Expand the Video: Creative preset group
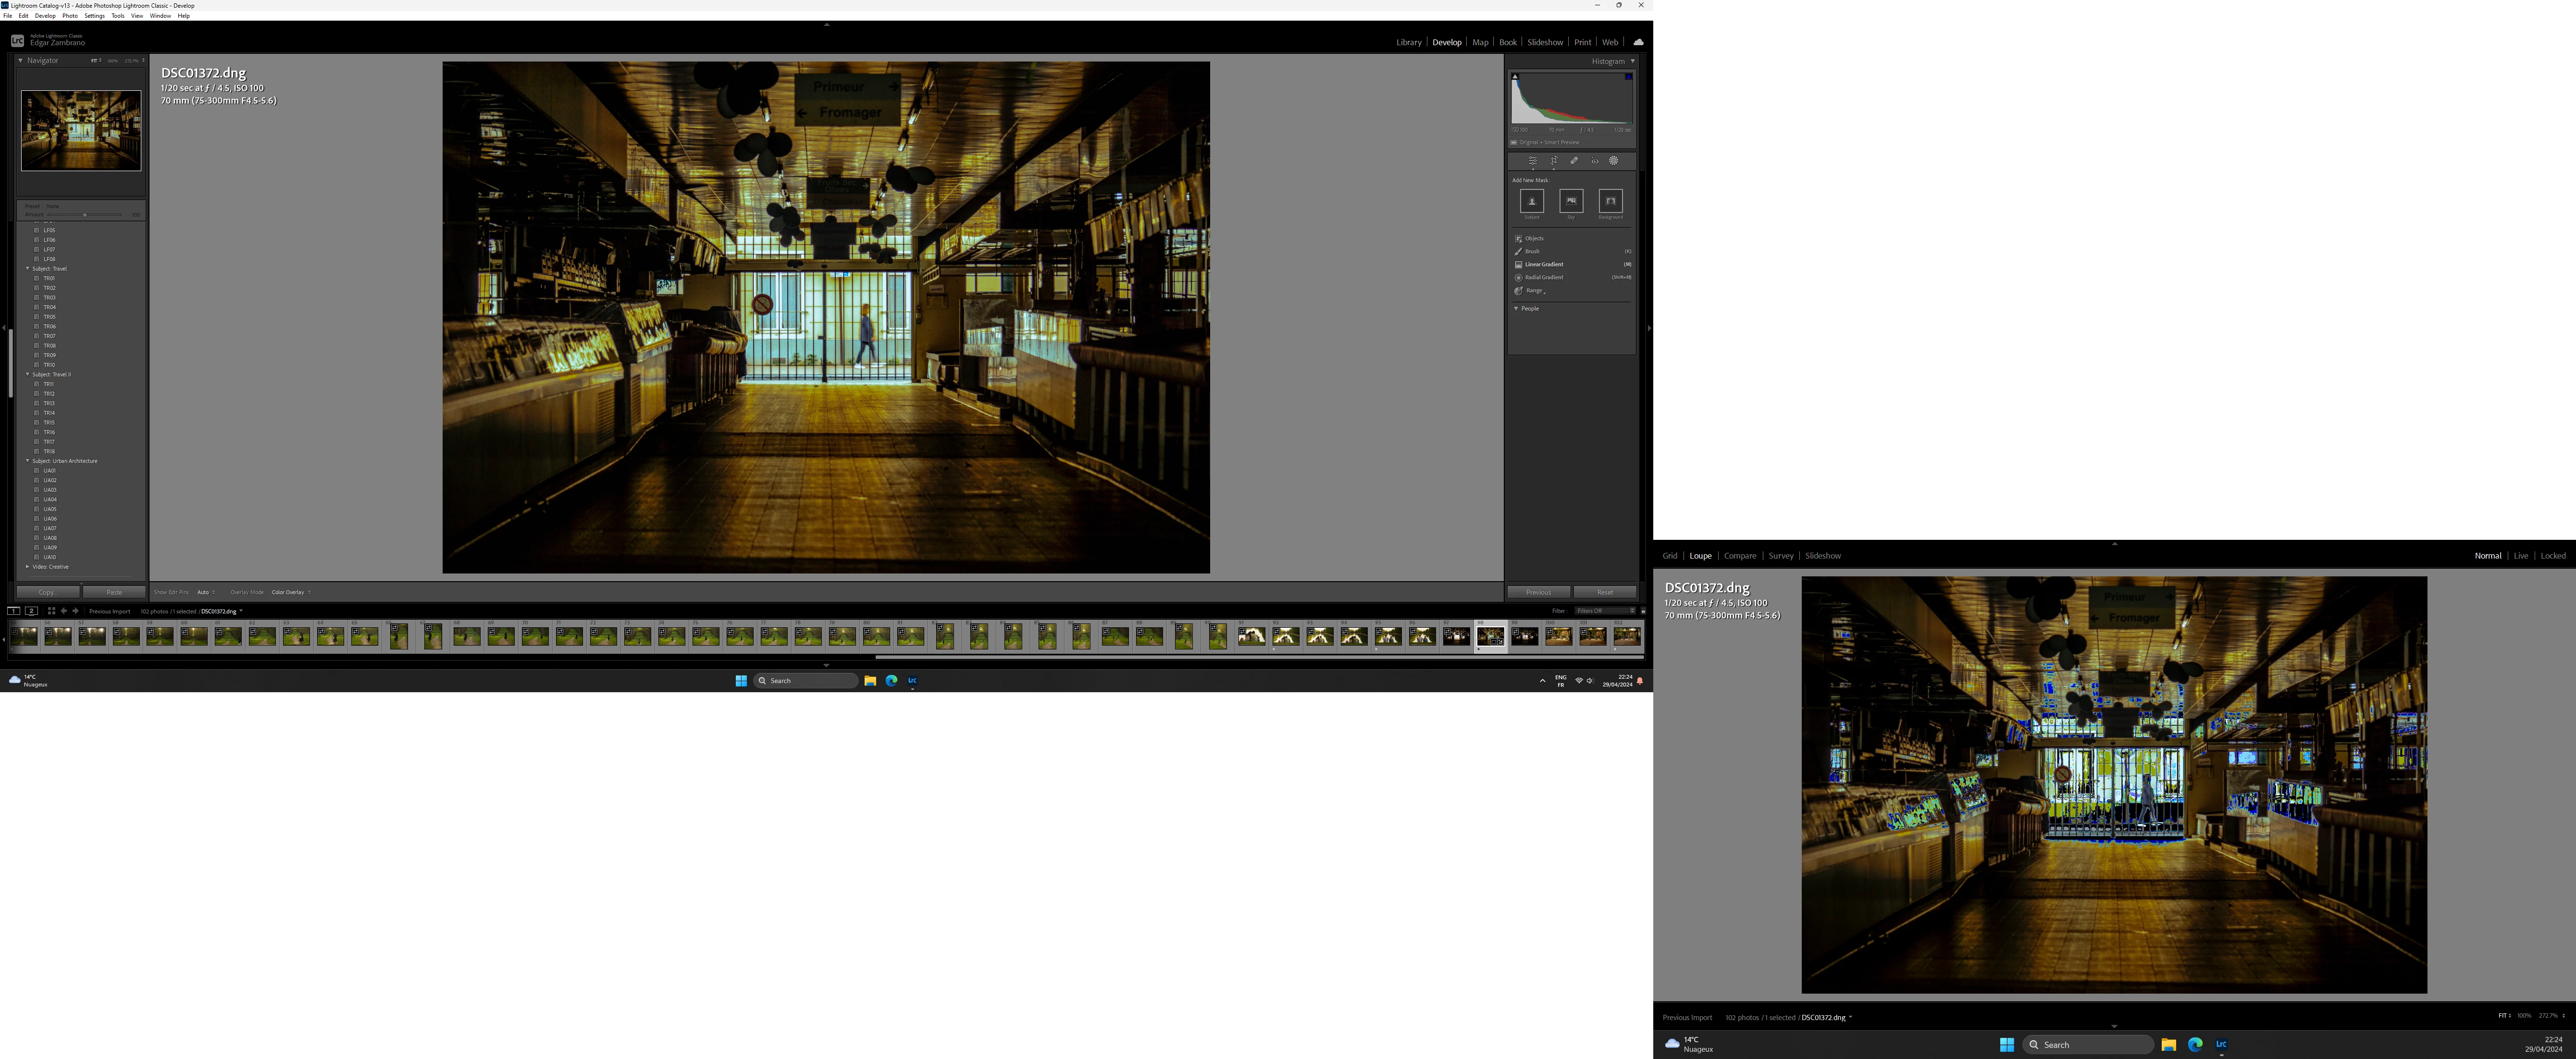This screenshot has height=1059, width=2576. [x=27, y=567]
